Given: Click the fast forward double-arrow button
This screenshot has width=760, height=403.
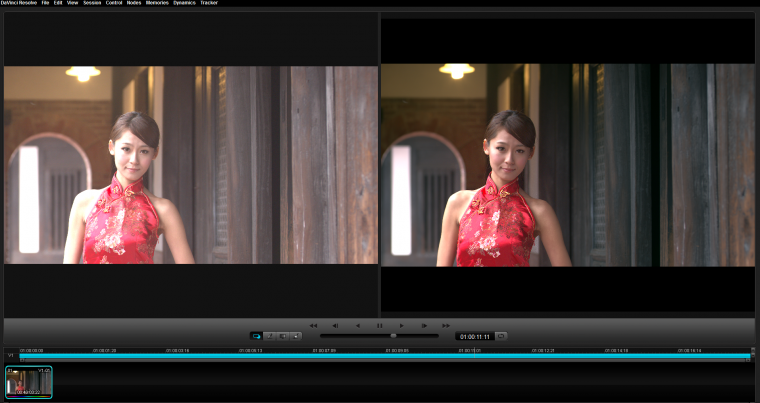Looking at the screenshot, I should click(446, 325).
